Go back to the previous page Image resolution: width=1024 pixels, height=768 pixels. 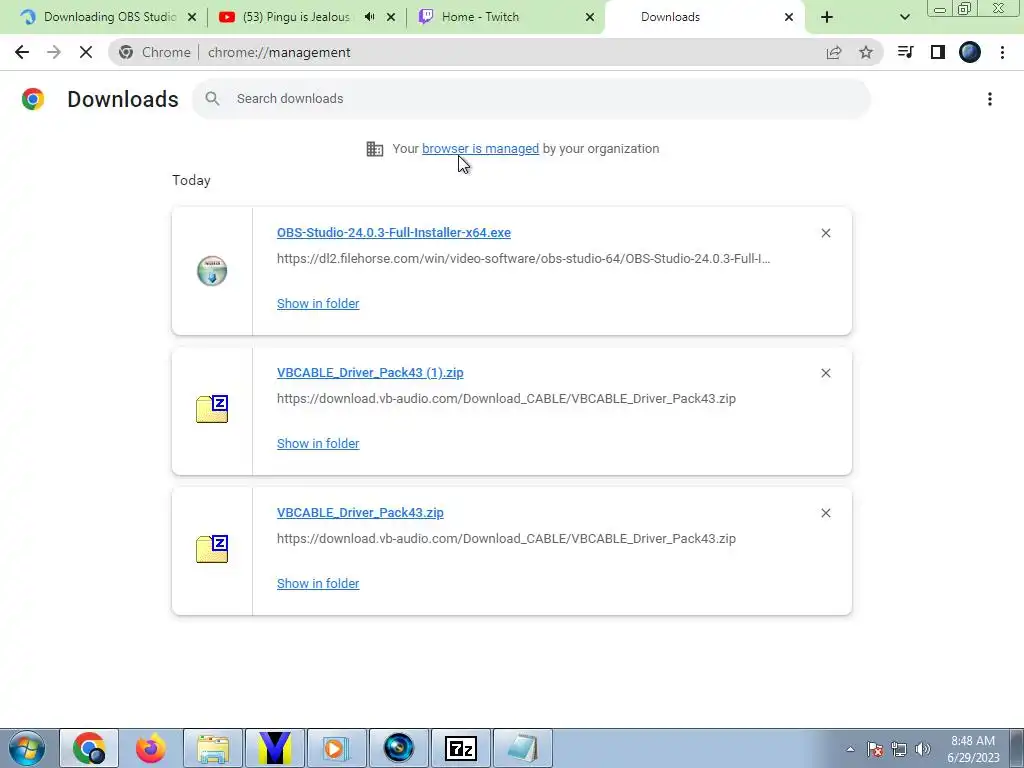[x=22, y=52]
